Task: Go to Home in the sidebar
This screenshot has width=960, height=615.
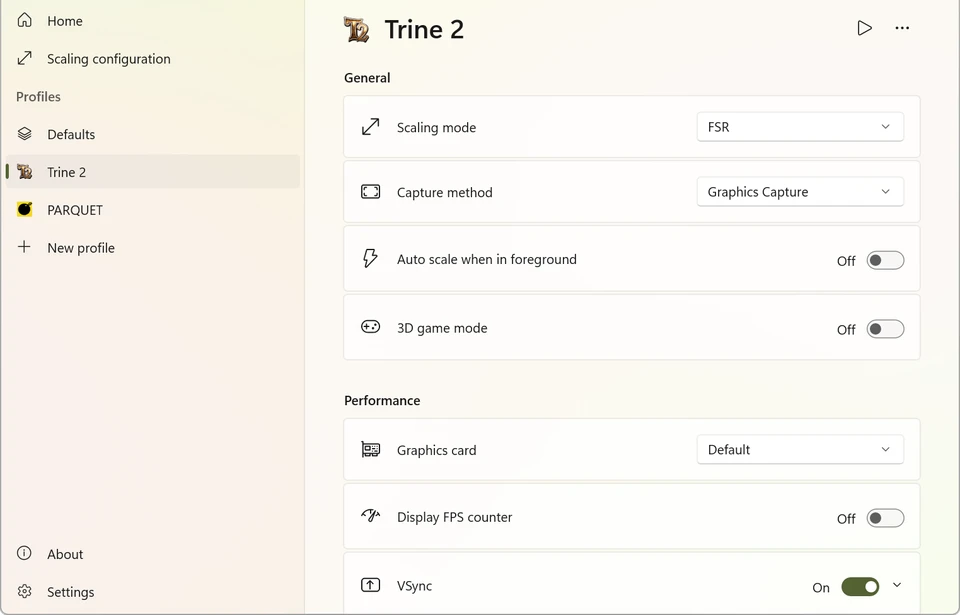Action: 64,21
